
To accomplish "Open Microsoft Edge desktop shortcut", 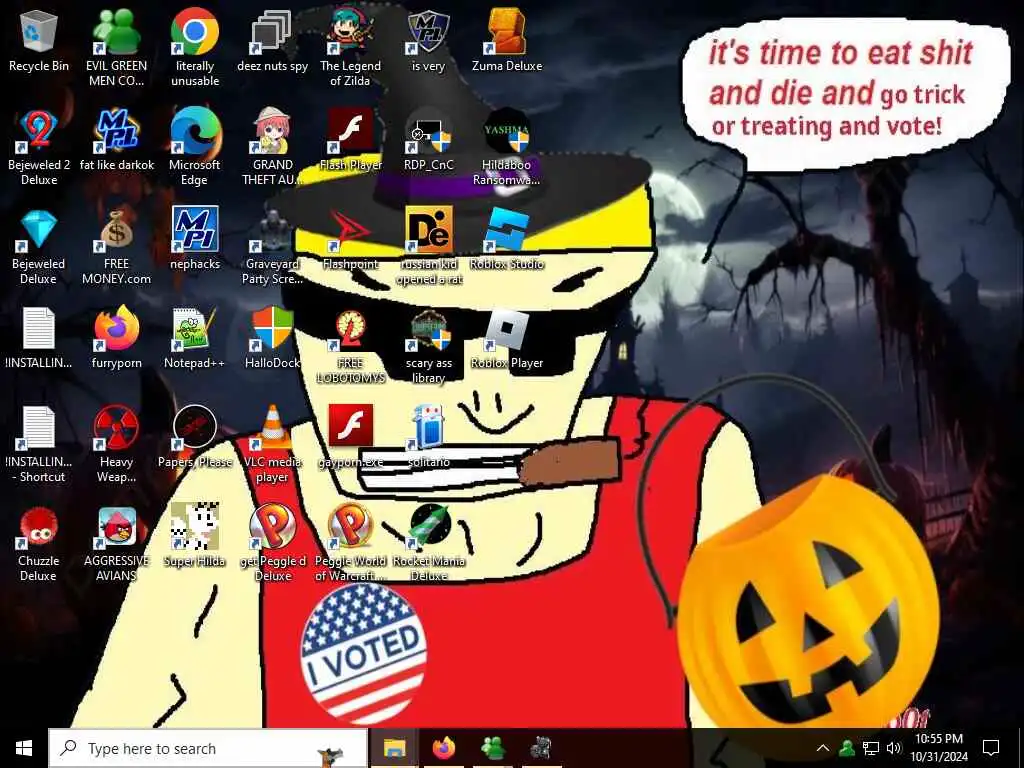I will tap(195, 147).
